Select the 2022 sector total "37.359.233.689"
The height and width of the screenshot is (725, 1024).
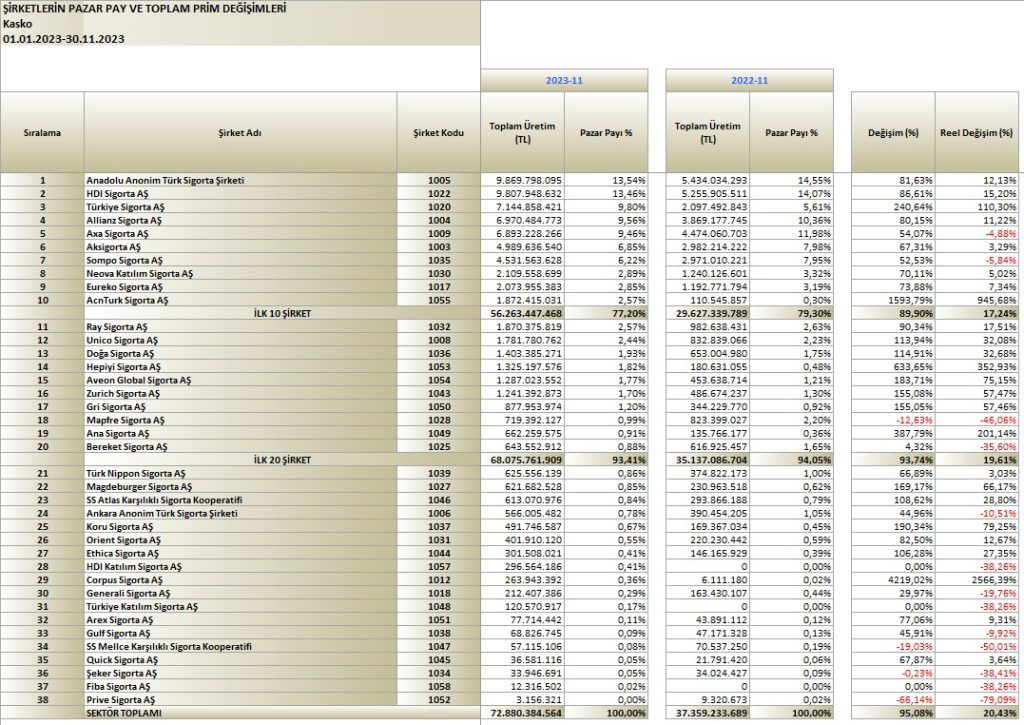coord(711,713)
